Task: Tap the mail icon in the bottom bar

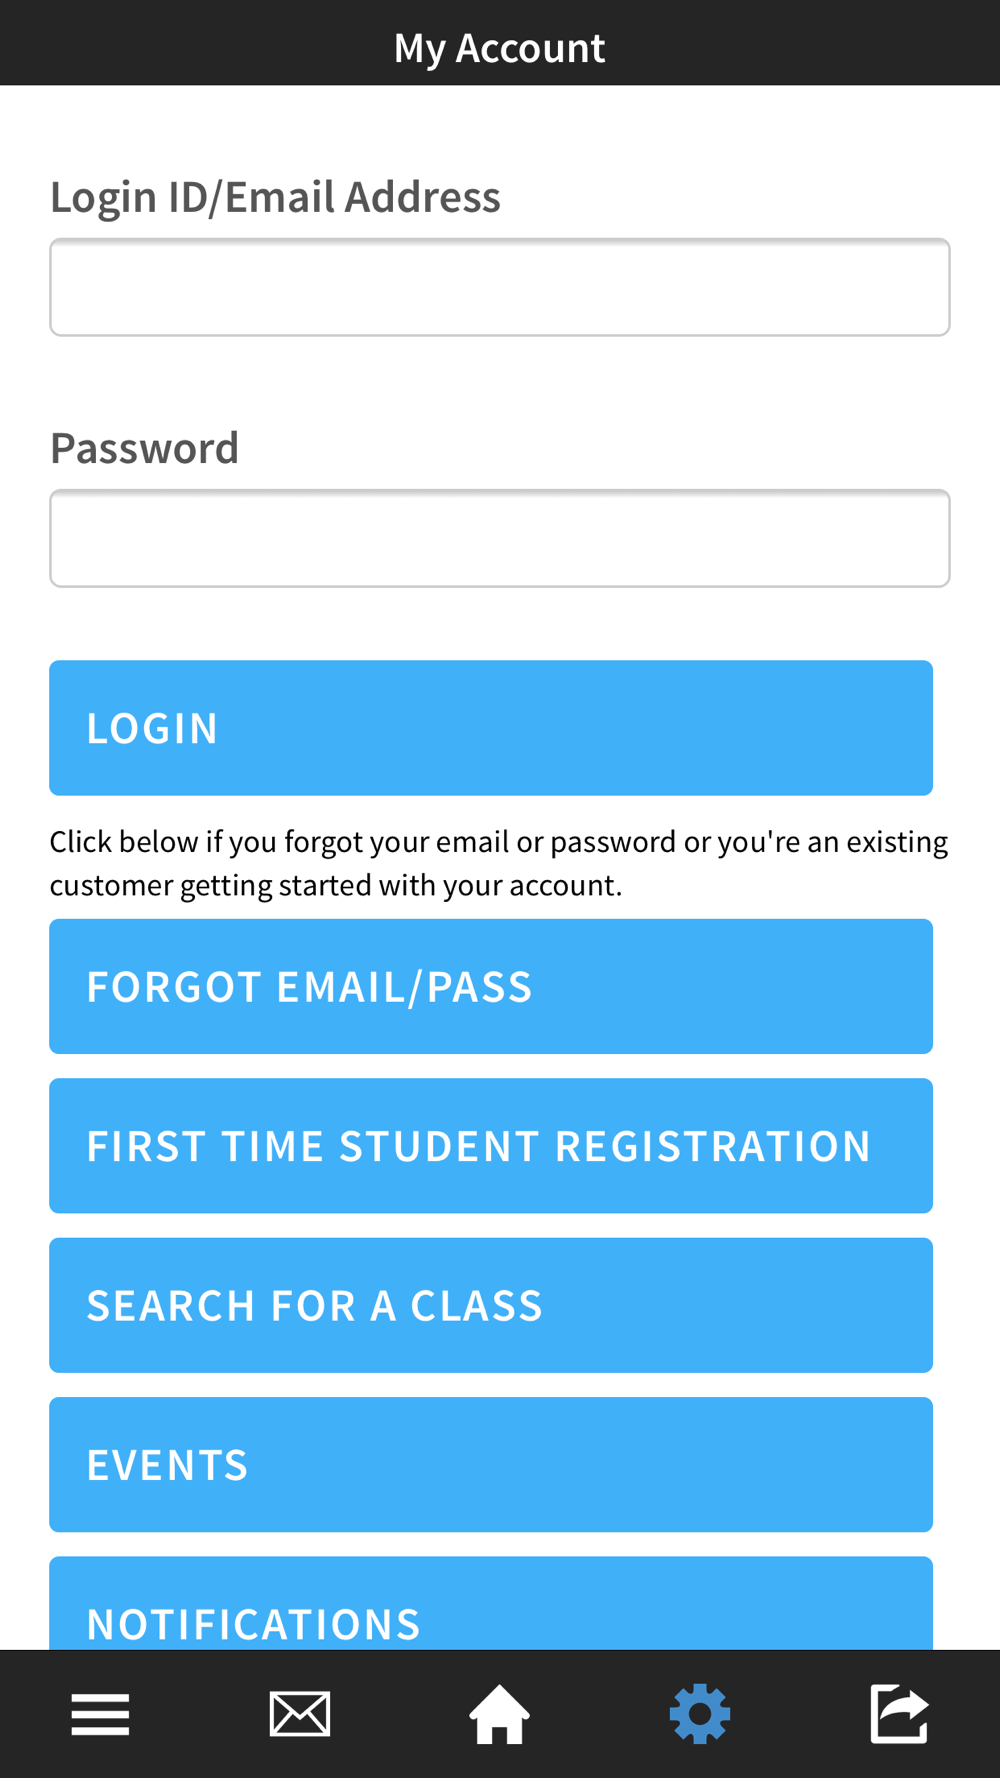Action: point(300,1714)
